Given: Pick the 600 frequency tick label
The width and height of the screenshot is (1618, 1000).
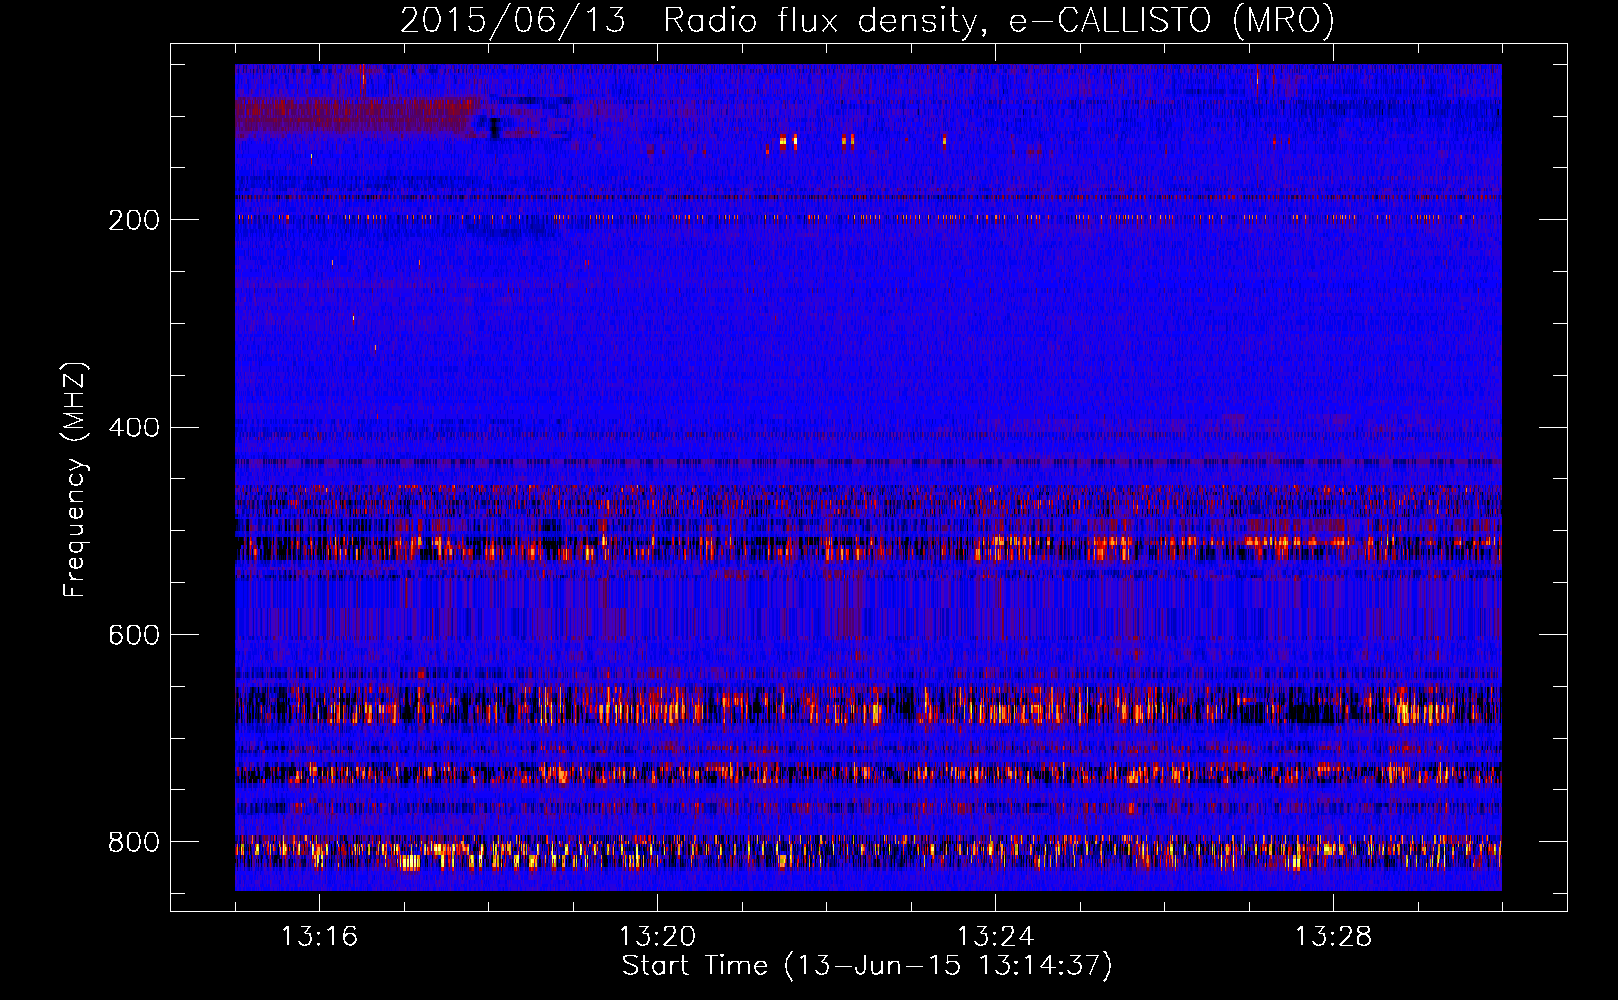Looking at the screenshot, I should point(134,635).
